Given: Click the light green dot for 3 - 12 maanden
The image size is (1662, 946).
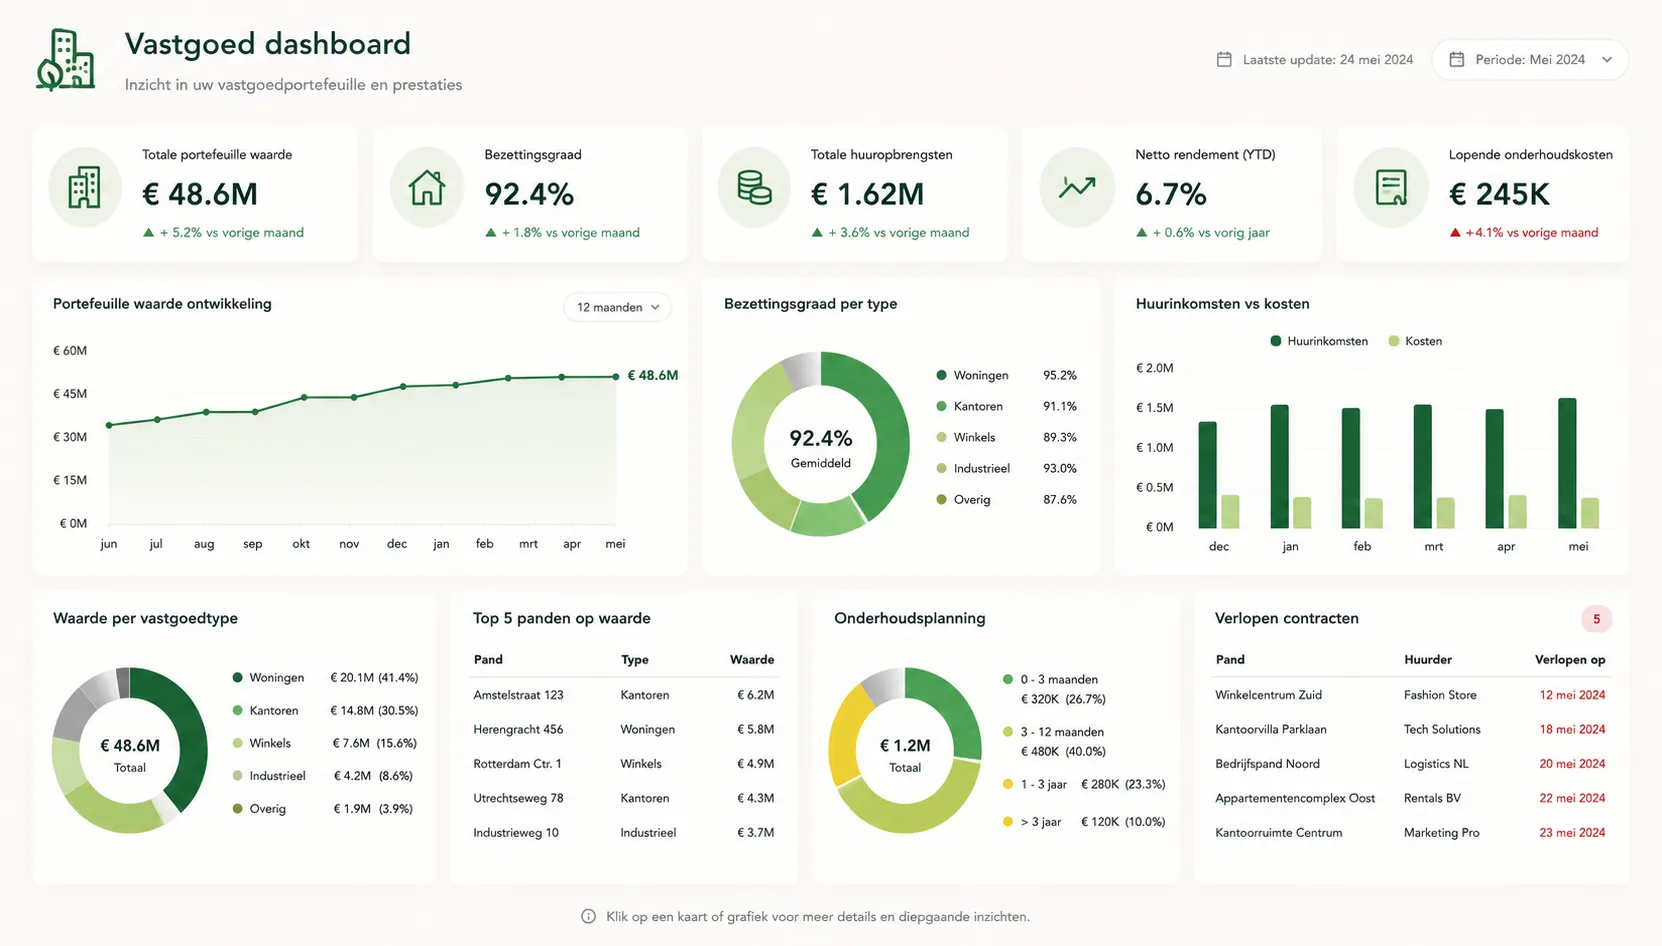Looking at the screenshot, I should coord(1008,732).
